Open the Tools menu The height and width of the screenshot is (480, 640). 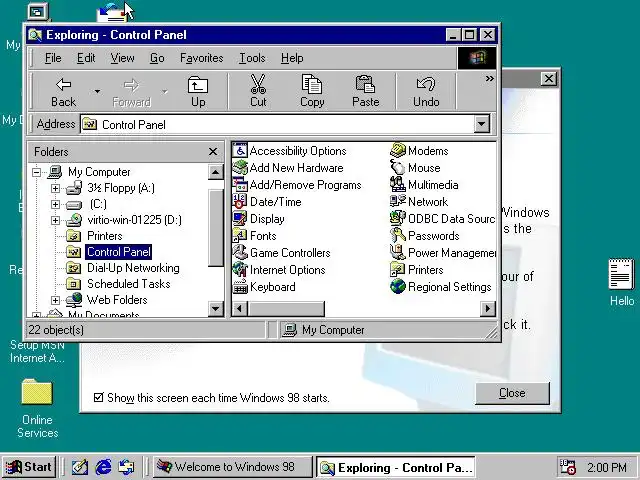coord(252,58)
